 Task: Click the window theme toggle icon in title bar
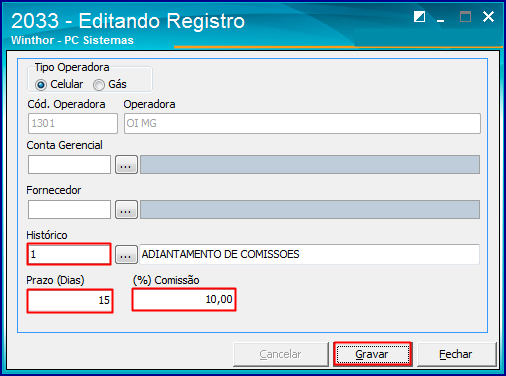click(419, 17)
